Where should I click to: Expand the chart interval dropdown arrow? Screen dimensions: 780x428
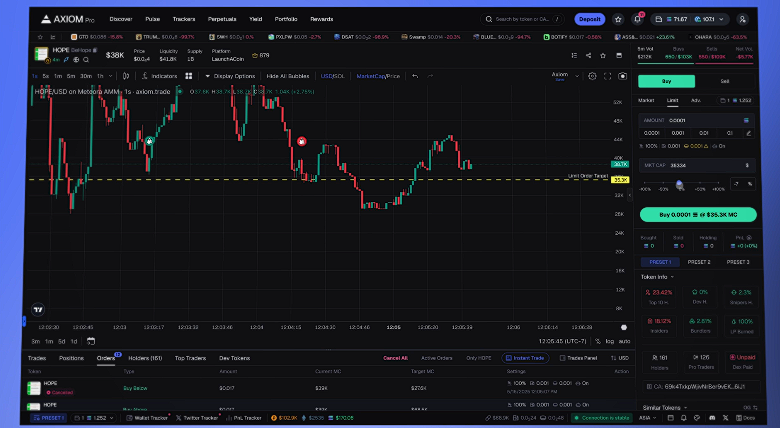(110, 76)
